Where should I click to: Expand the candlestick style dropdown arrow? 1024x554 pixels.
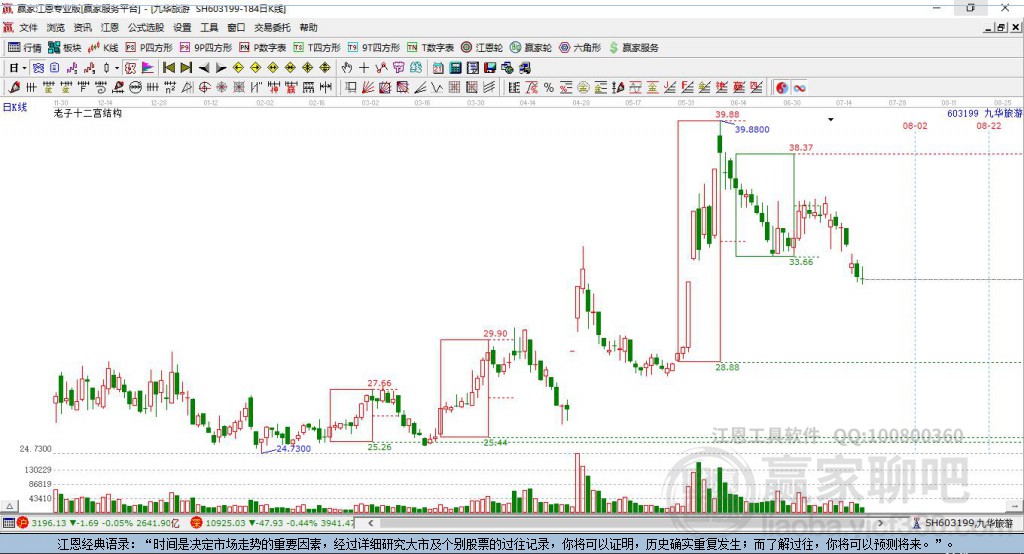coord(117,68)
